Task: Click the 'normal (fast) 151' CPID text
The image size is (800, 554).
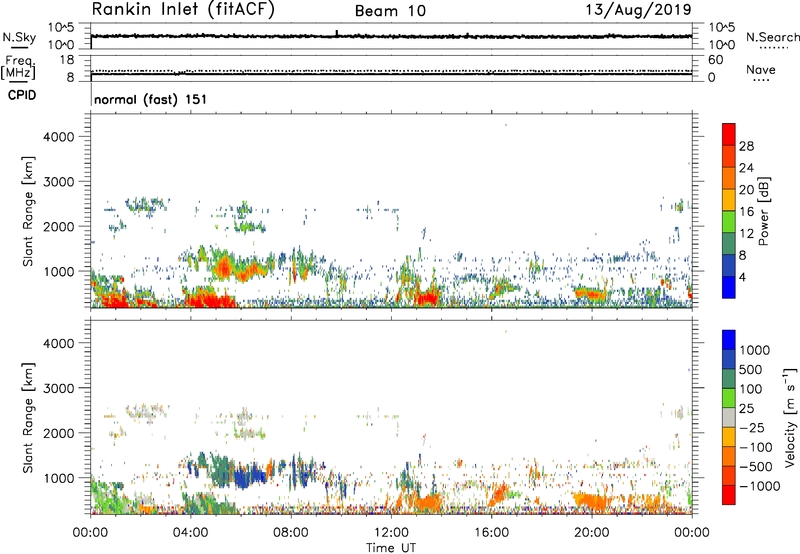Action: [x=151, y=99]
